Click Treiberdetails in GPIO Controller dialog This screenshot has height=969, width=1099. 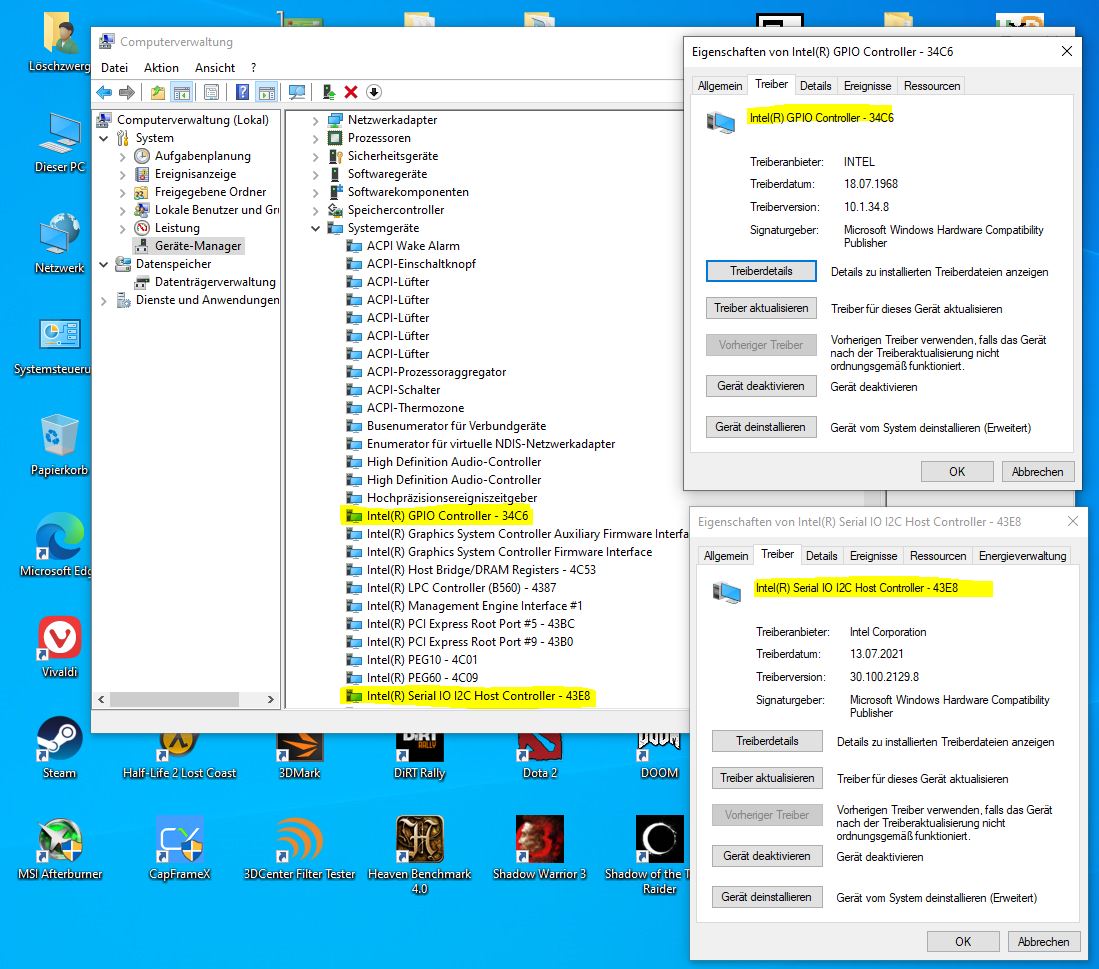761,271
